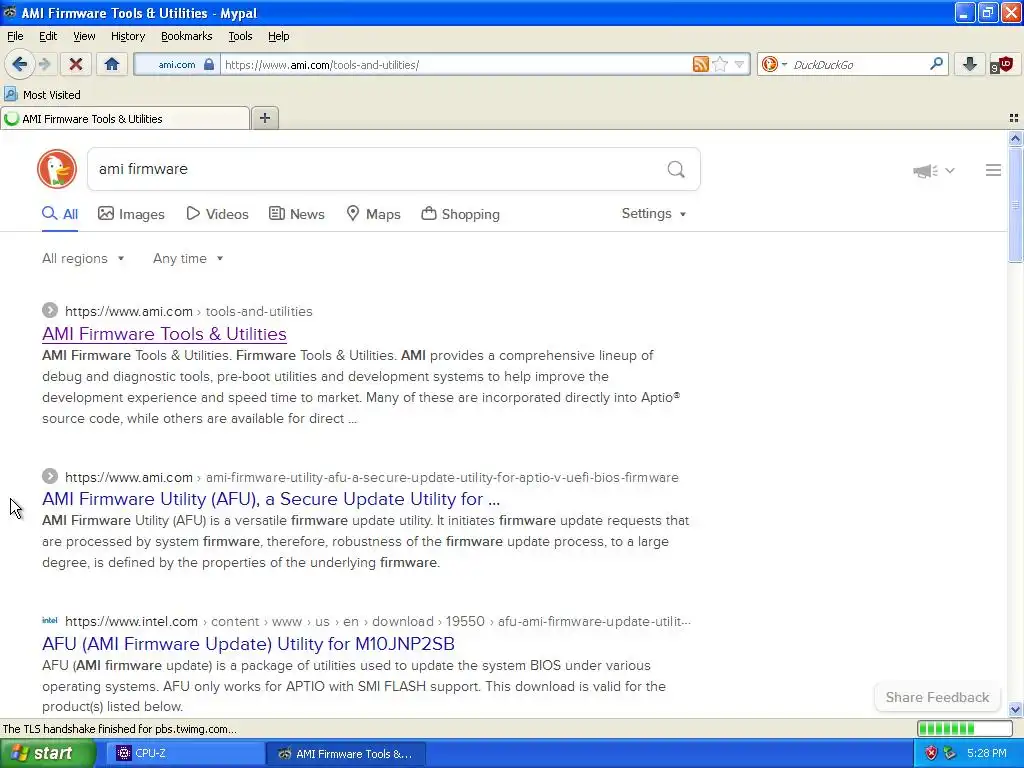The height and width of the screenshot is (768, 1024).
Task: Go forward with the Forward arrow button
Action: coord(44,64)
